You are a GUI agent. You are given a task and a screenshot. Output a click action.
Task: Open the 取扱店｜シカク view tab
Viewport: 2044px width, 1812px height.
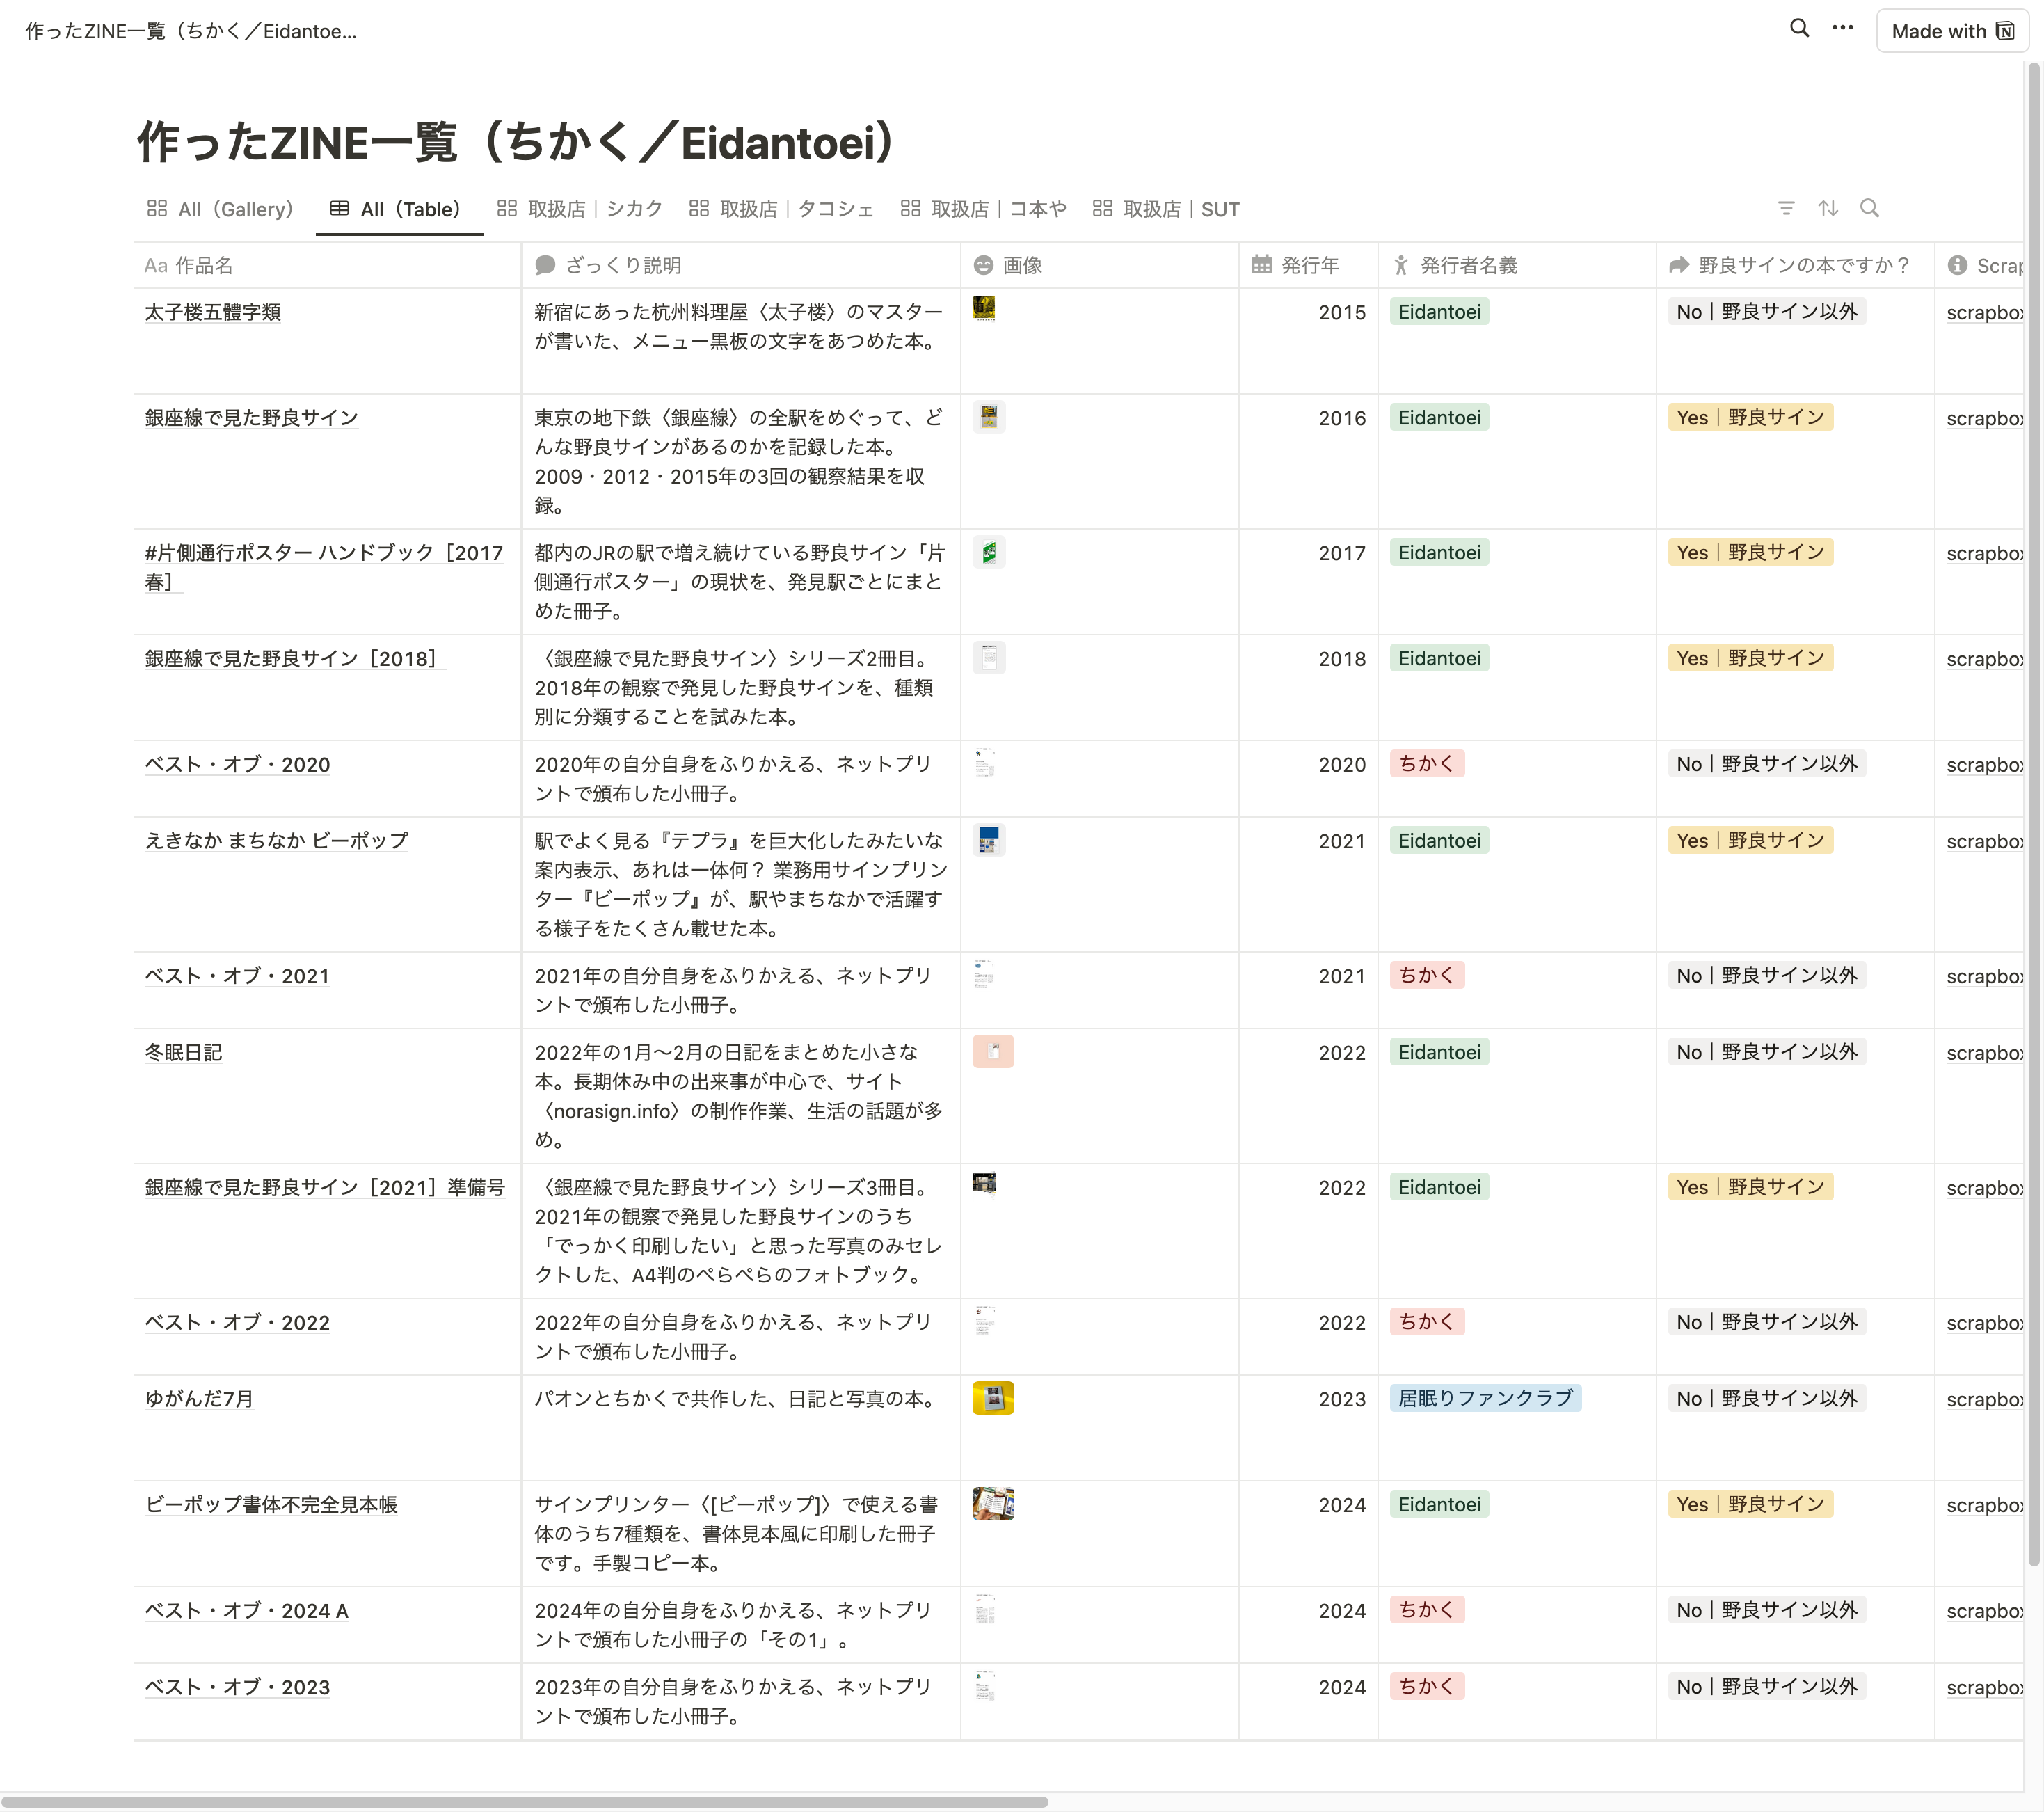580,209
